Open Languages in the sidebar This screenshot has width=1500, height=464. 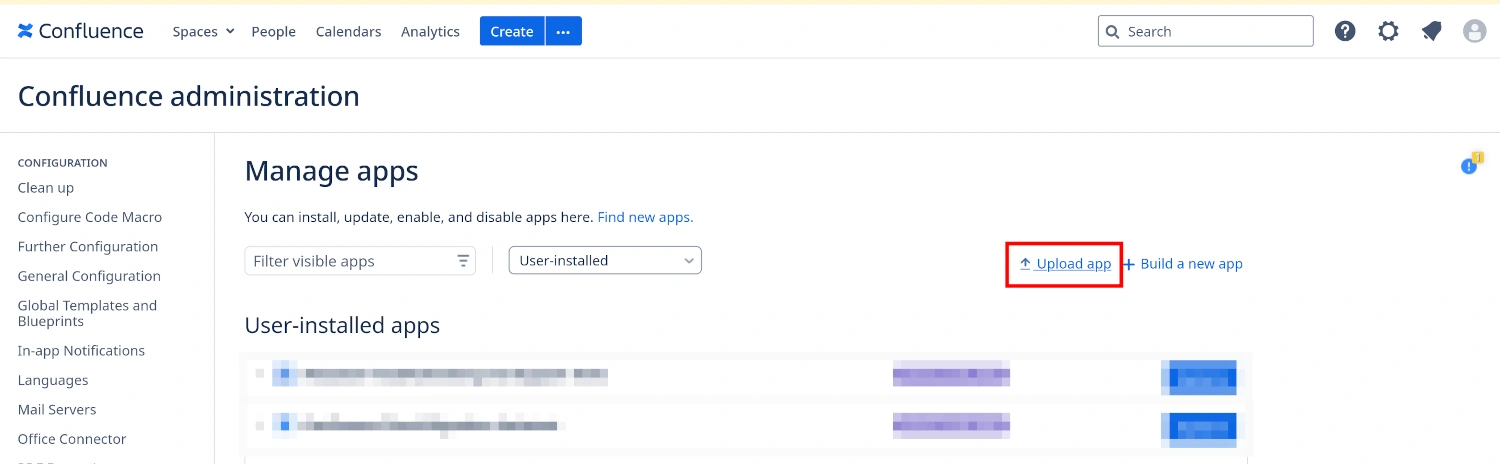(x=53, y=380)
